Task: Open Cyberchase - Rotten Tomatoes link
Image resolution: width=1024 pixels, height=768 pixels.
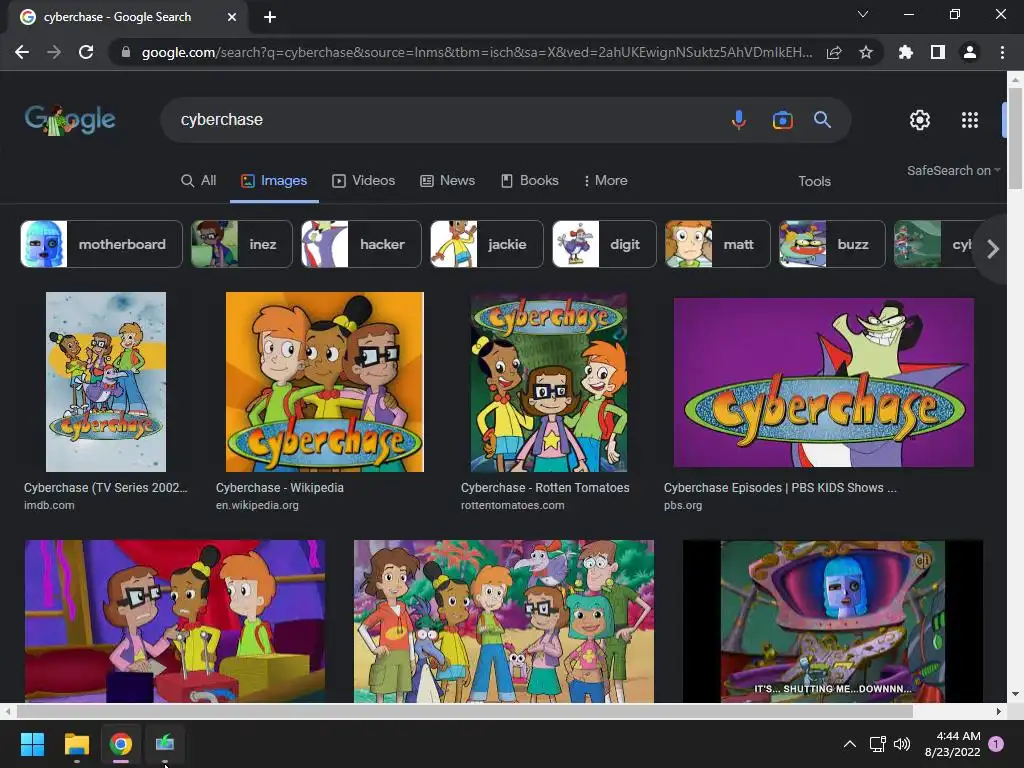Action: pos(545,488)
